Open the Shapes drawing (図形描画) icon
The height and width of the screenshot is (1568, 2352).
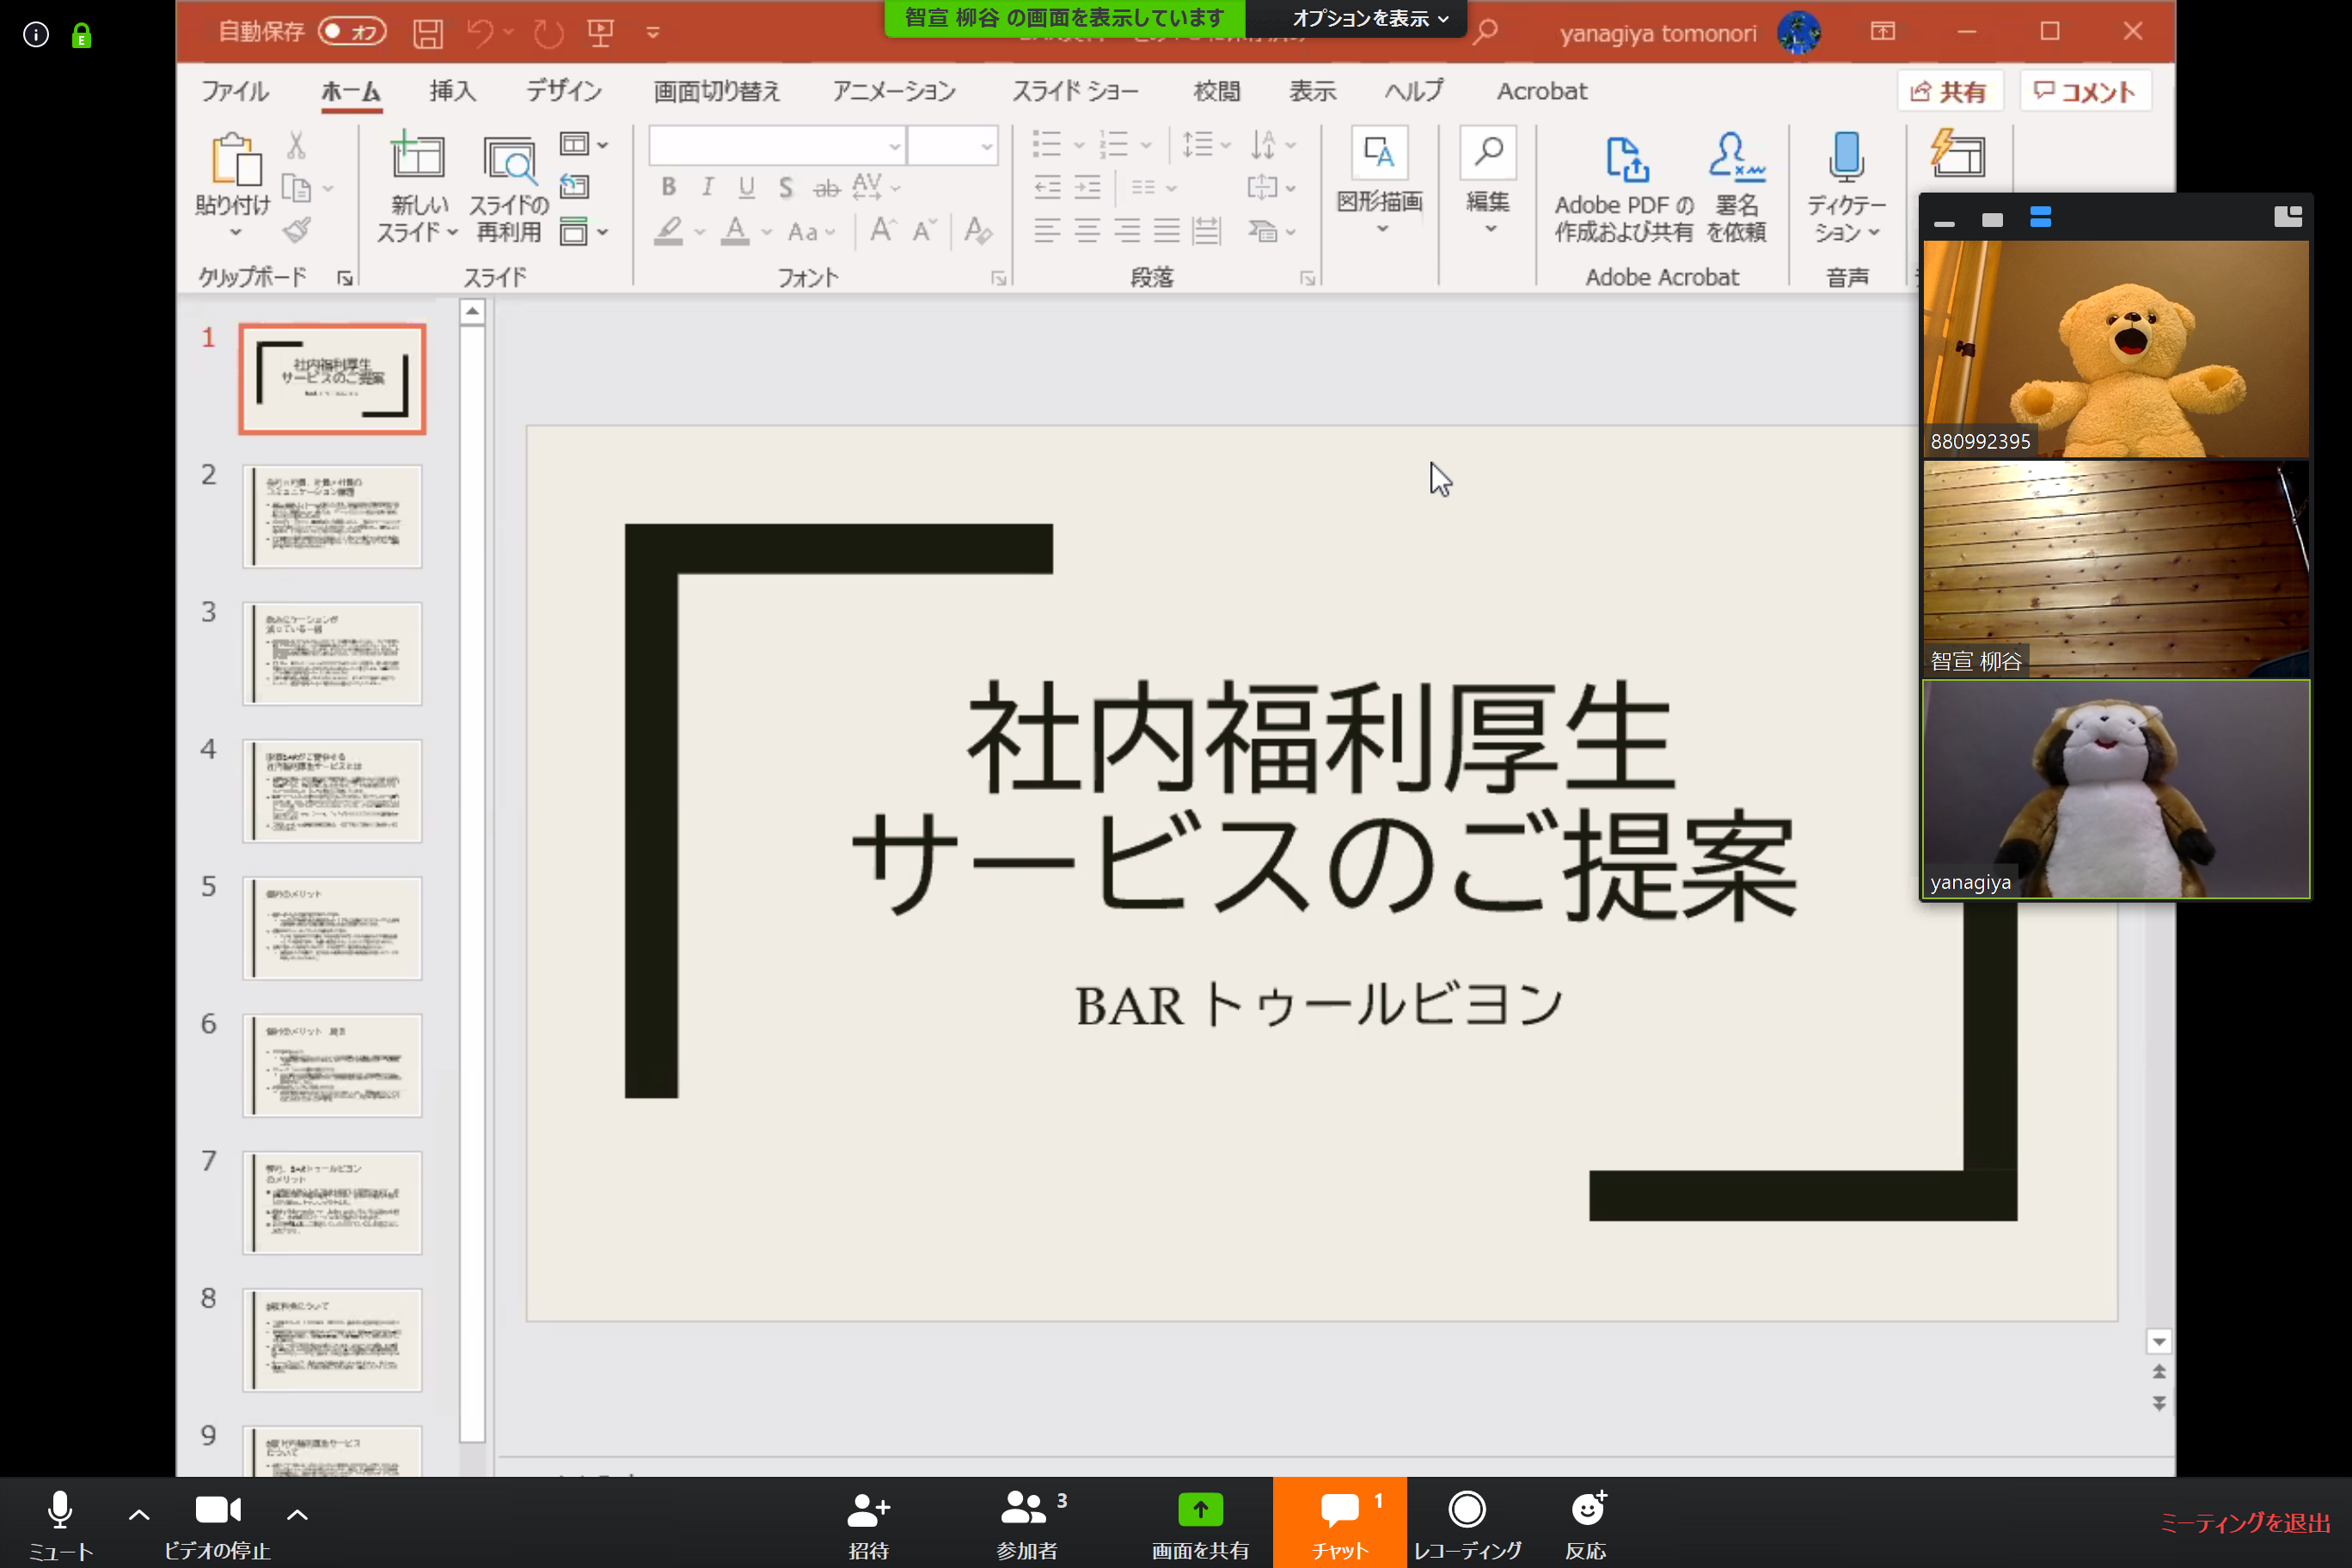click(1379, 153)
